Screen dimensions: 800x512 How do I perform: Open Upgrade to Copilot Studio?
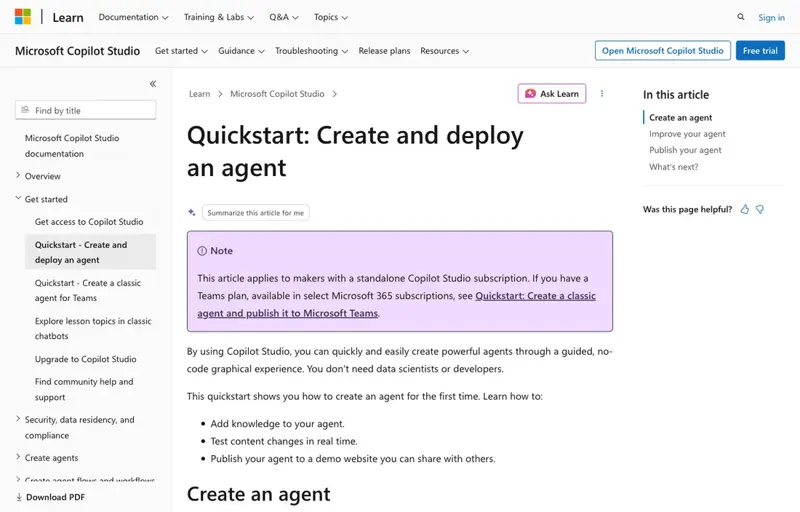[x=85, y=359]
